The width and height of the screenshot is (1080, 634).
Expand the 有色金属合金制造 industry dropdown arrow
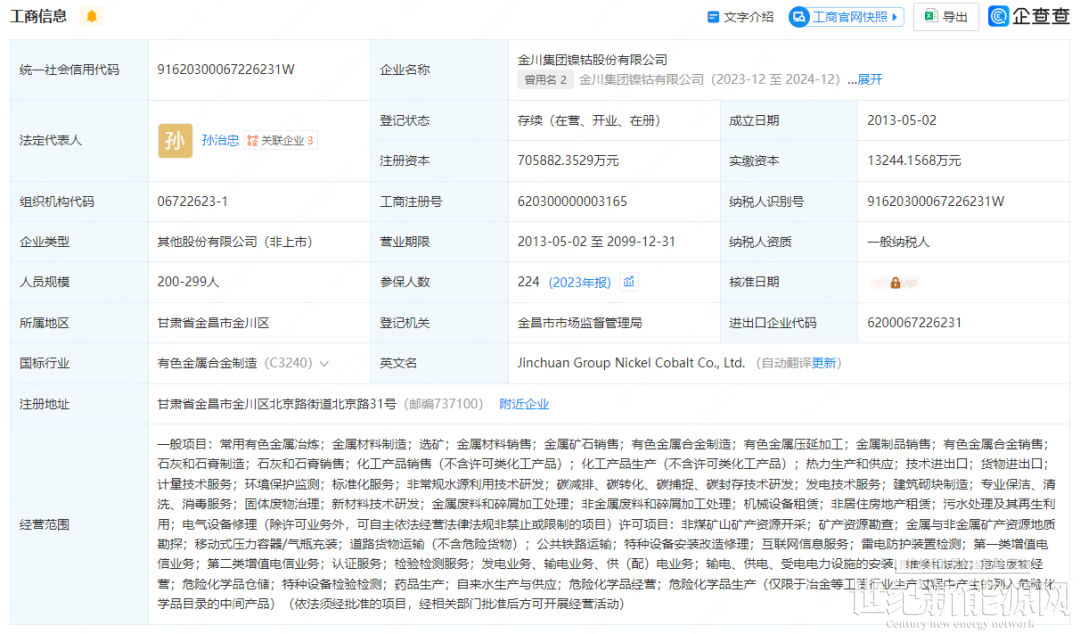pos(324,363)
